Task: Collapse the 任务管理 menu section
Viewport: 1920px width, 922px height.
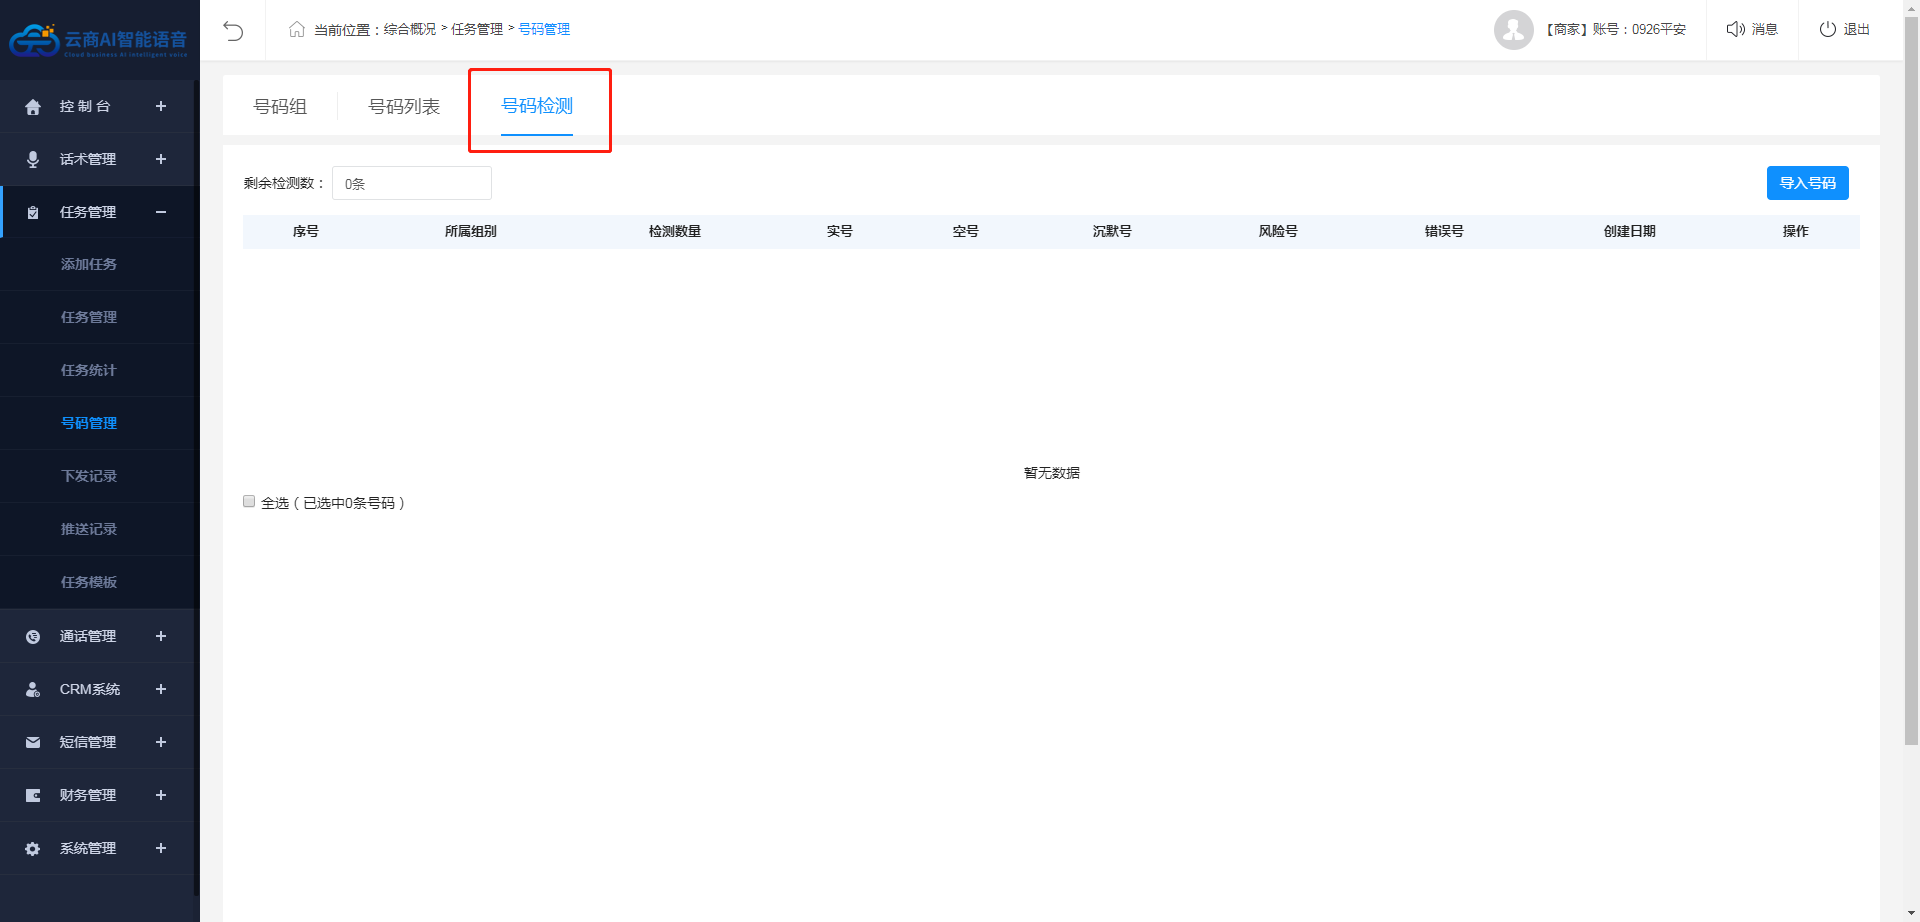Action: point(161,212)
